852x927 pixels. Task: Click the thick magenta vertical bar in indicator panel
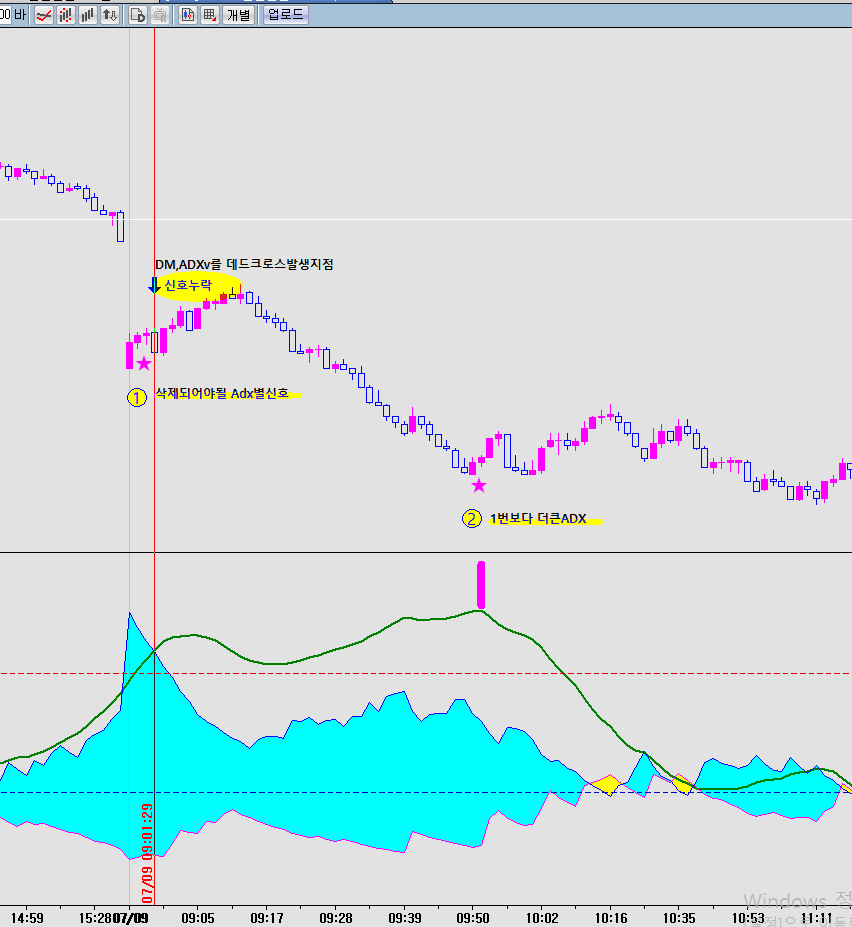coord(481,585)
